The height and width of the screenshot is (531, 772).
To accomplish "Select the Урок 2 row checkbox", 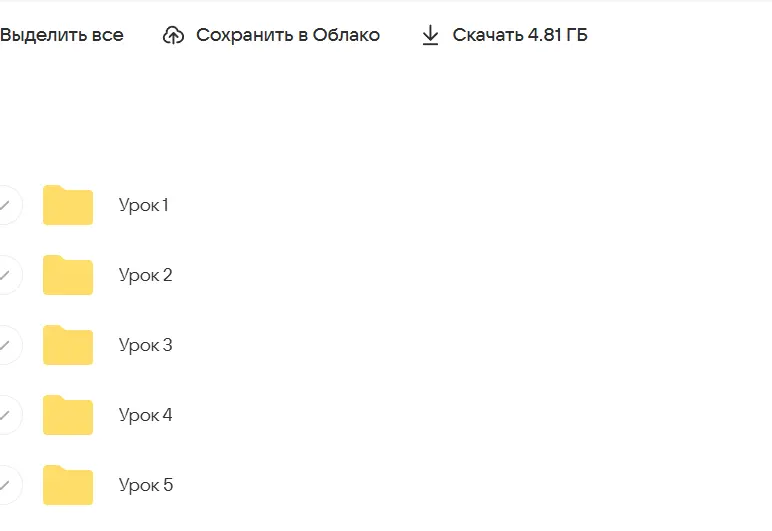I will 6,275.
